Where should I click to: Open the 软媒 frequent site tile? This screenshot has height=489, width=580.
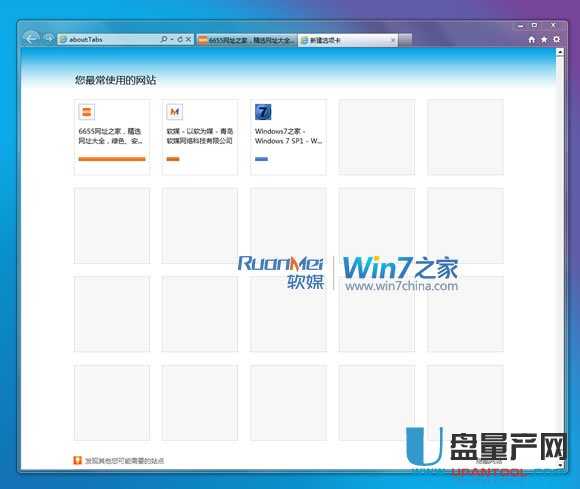[200, 137]
